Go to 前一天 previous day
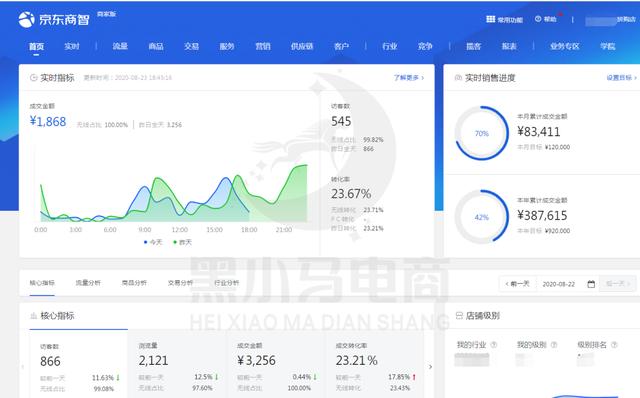The width and height of the screenshot is (640, 398). point(518,284)
